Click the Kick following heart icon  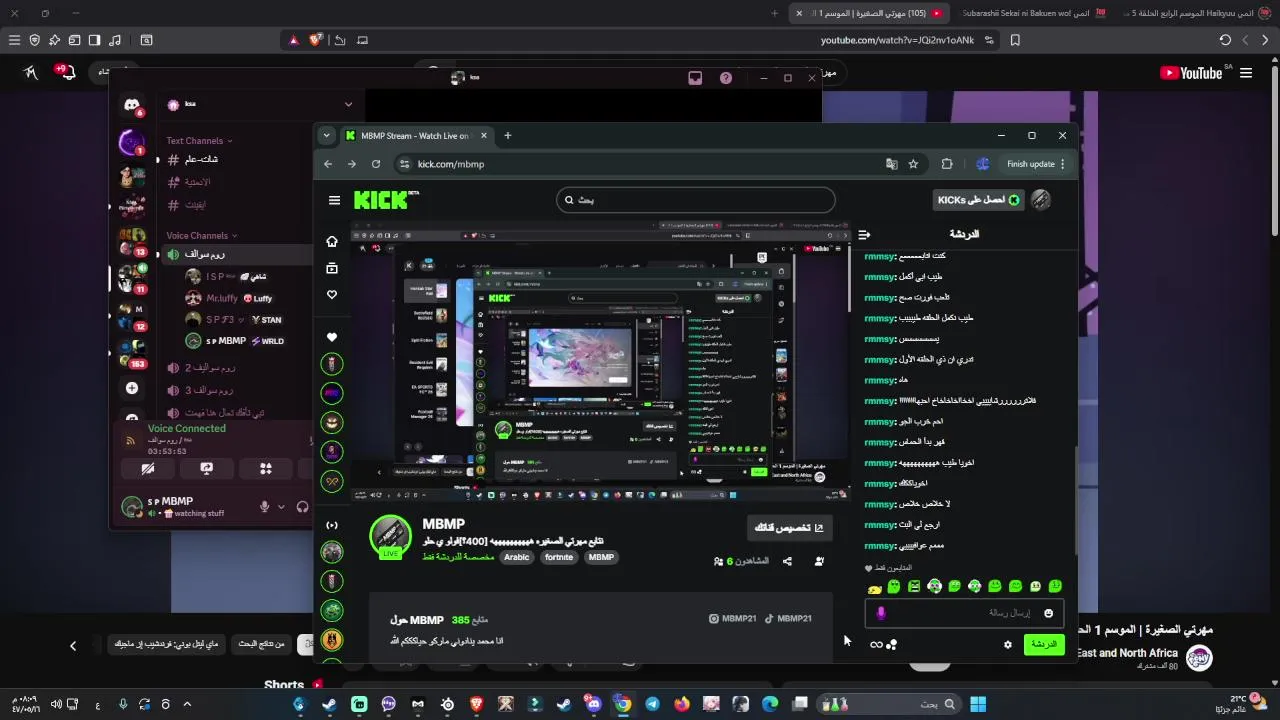coord(332,295)
